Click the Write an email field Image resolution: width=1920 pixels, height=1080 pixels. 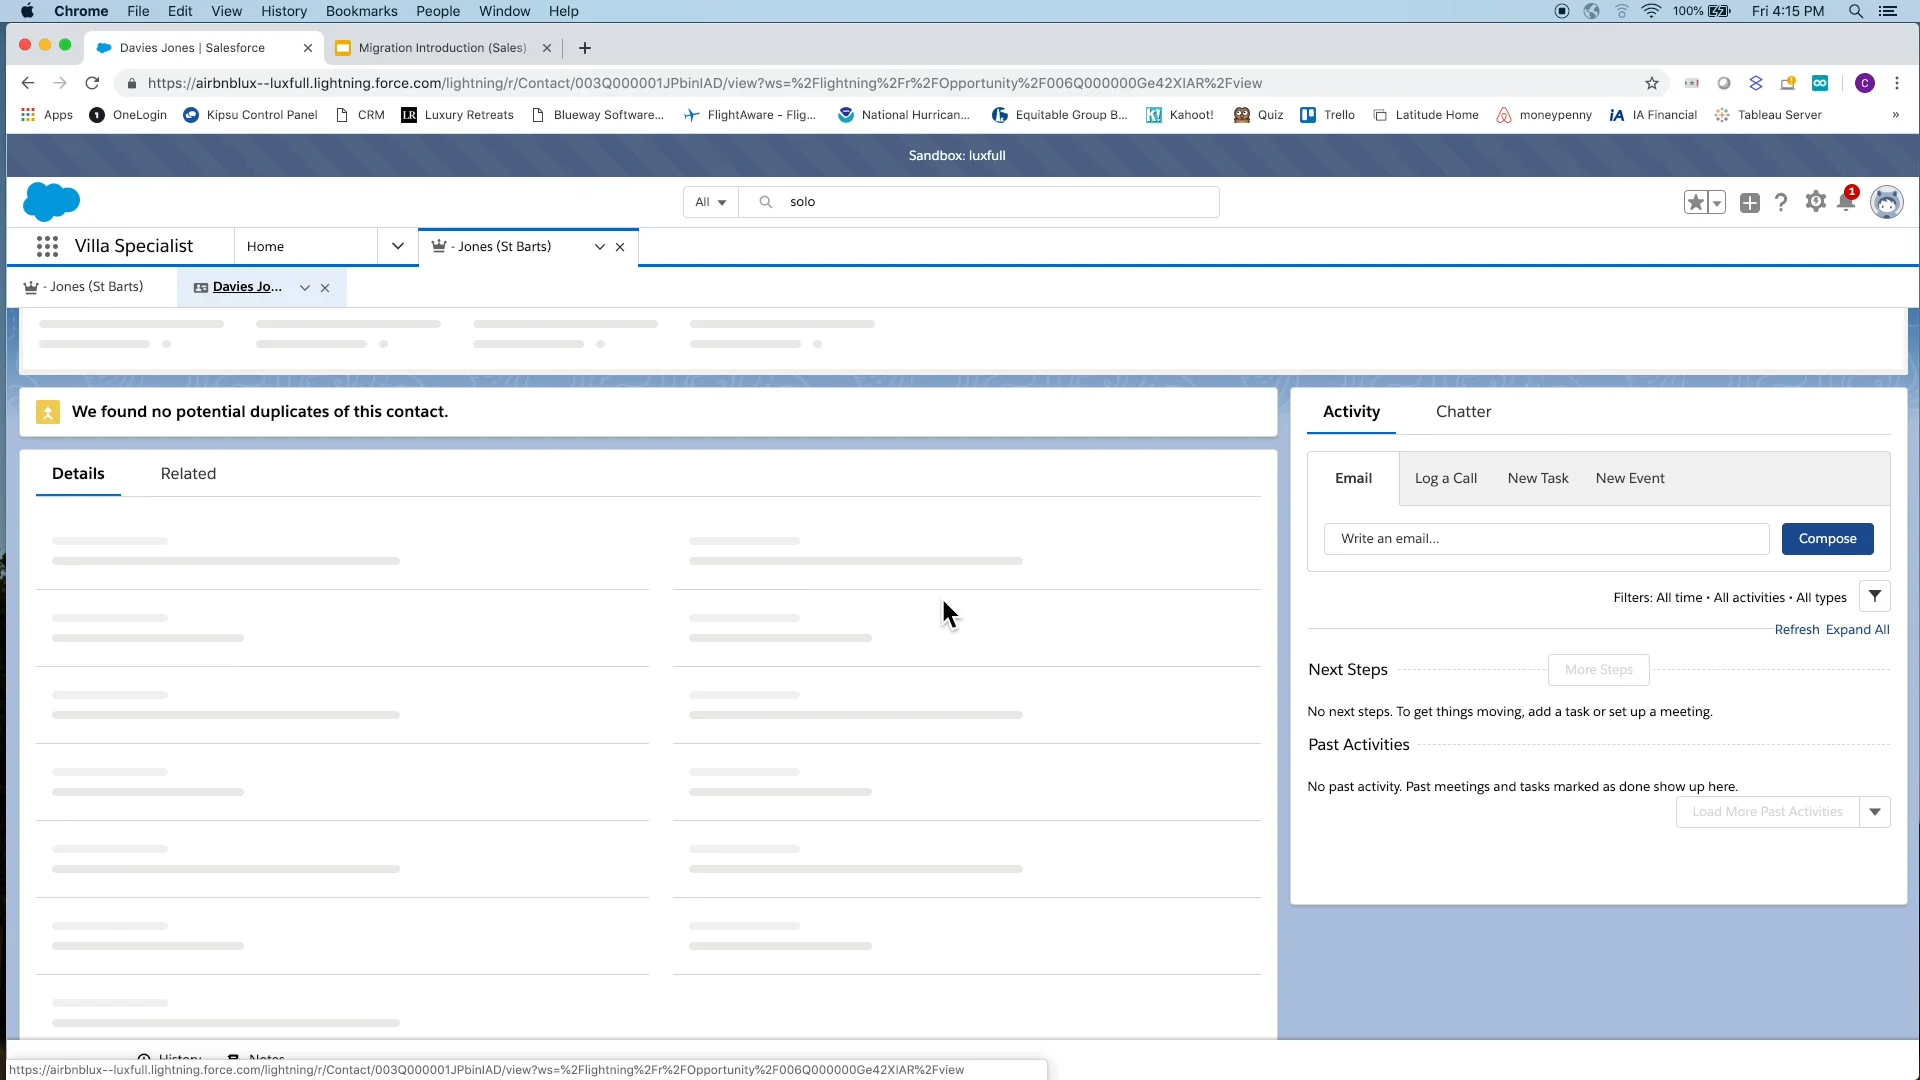[x=1546, y=539]
